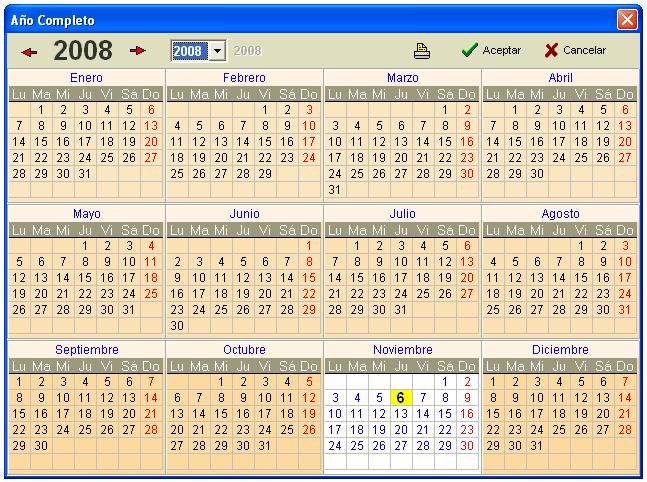Select the highlighted day 6 in Noviembre
The height and width of the screenshot is (482, 647).
(x=401, y=397)
